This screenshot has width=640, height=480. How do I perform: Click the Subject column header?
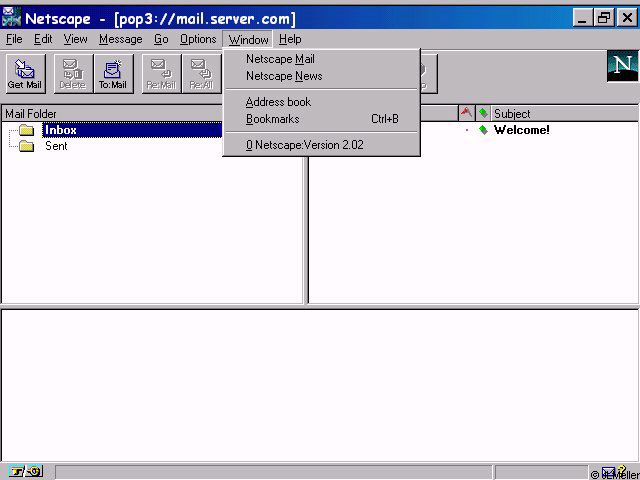pos(565,113)
